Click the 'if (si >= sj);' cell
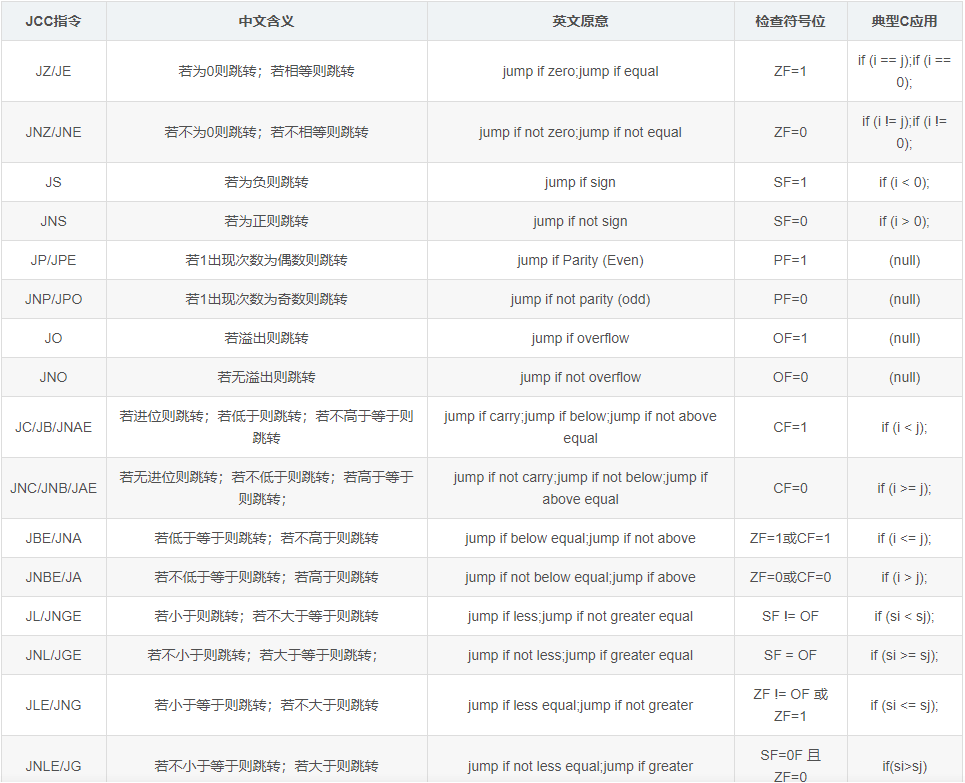The image size is (965, 783). click(x=904, y=654)
